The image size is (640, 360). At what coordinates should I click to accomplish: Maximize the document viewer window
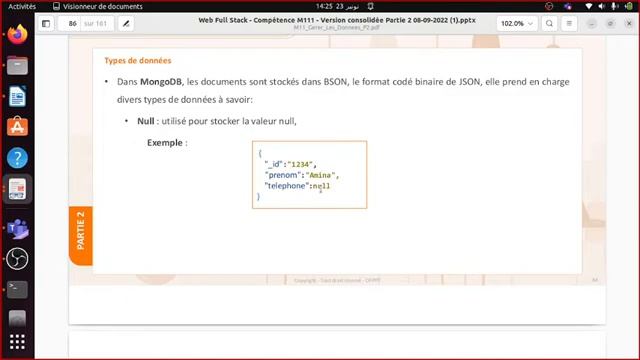(x=610, y=24)
